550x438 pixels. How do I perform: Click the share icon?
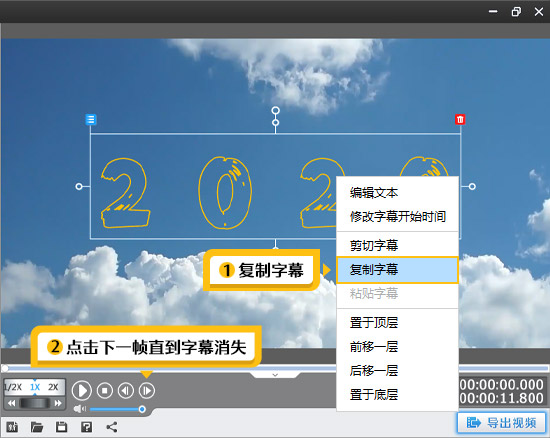click(112, 427)
